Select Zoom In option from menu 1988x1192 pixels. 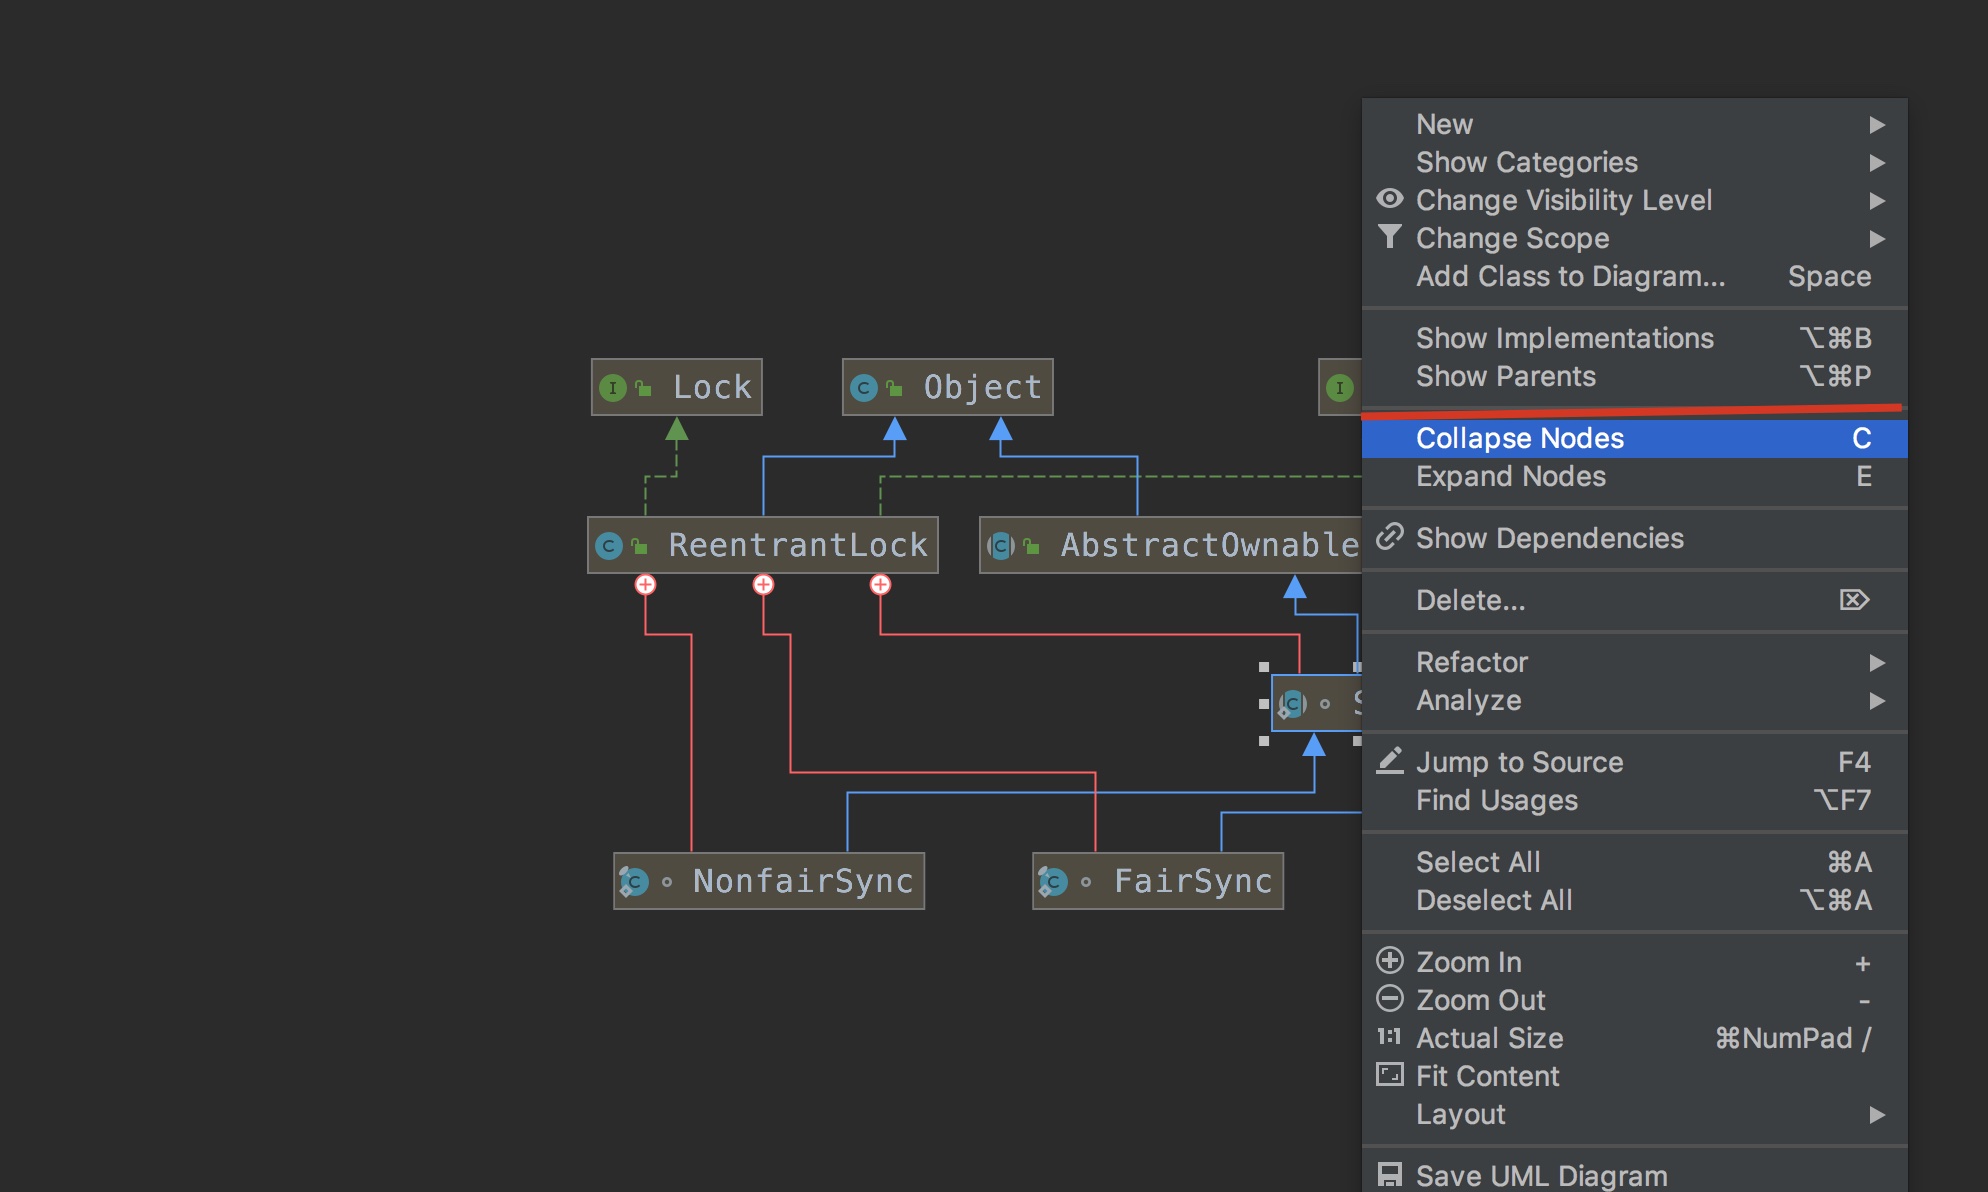click(x=1471, y=961)
